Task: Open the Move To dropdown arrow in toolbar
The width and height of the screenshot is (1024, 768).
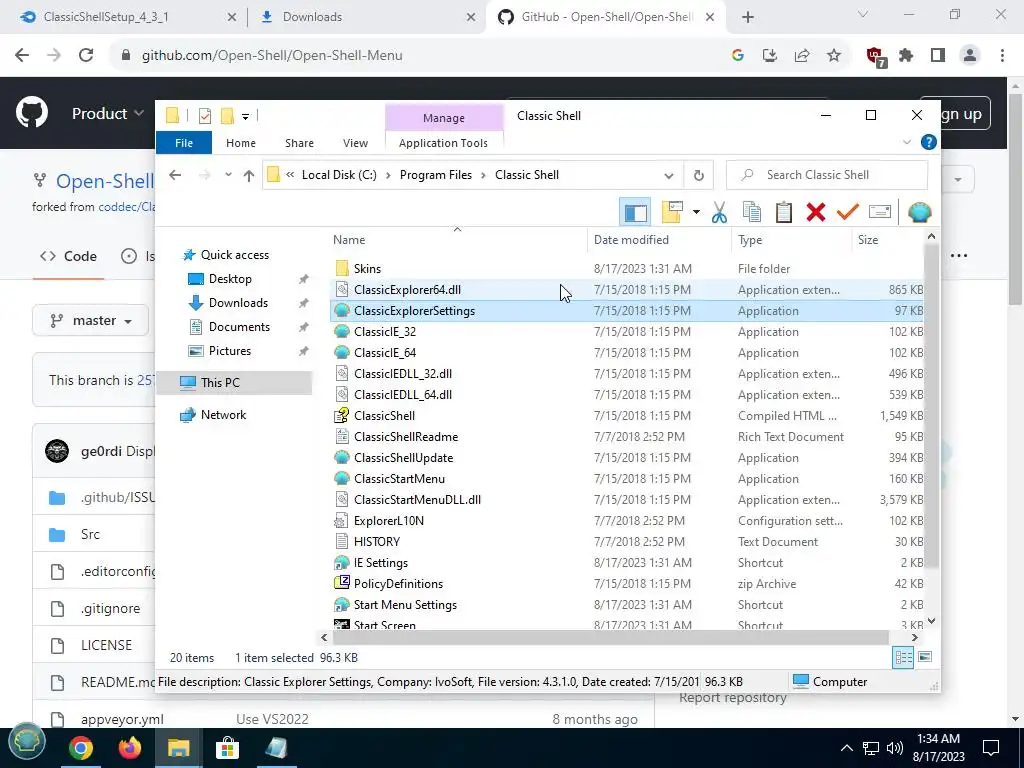Action: 696,212
